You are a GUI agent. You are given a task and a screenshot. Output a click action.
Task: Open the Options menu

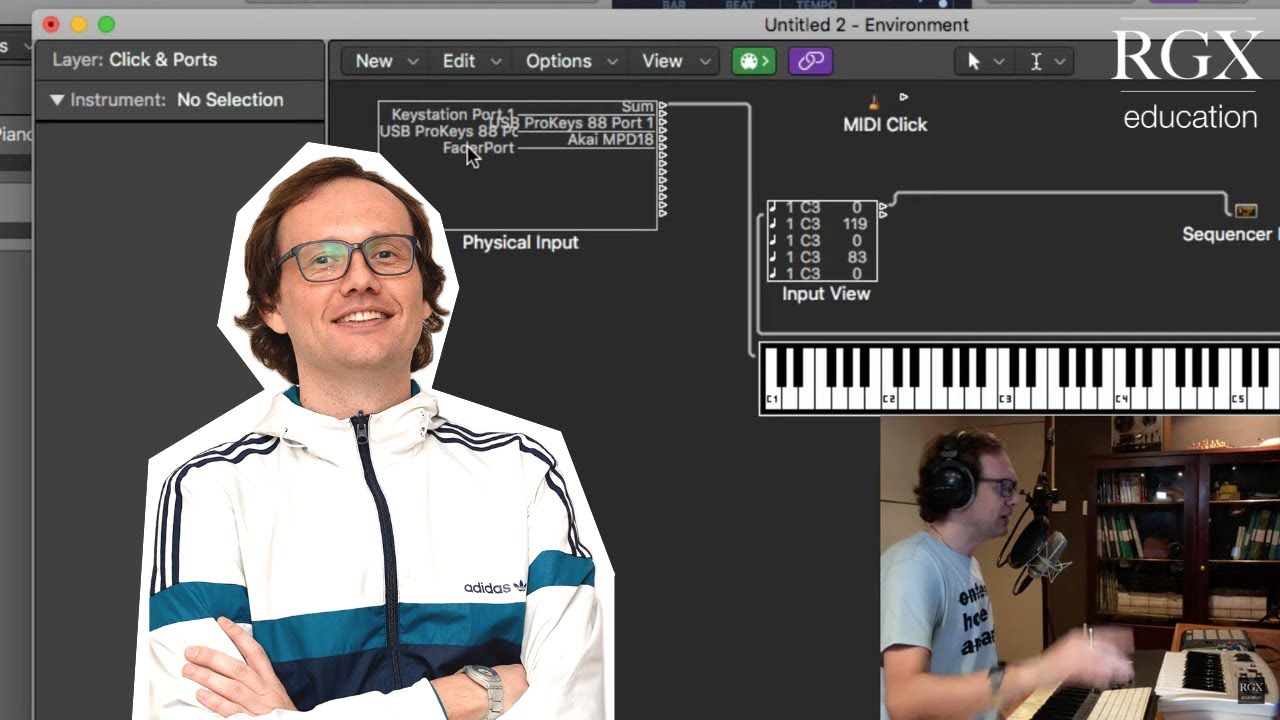tap(571, 61)
